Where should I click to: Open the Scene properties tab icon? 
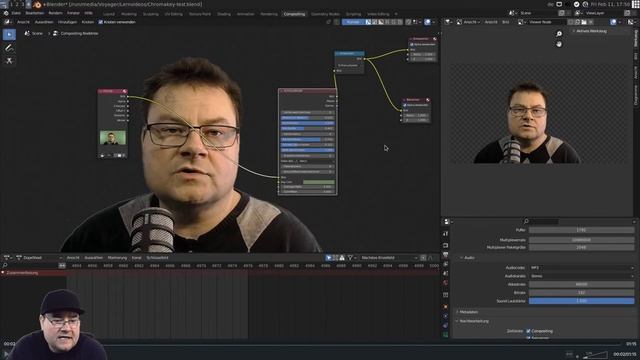(x=445, y=273)
